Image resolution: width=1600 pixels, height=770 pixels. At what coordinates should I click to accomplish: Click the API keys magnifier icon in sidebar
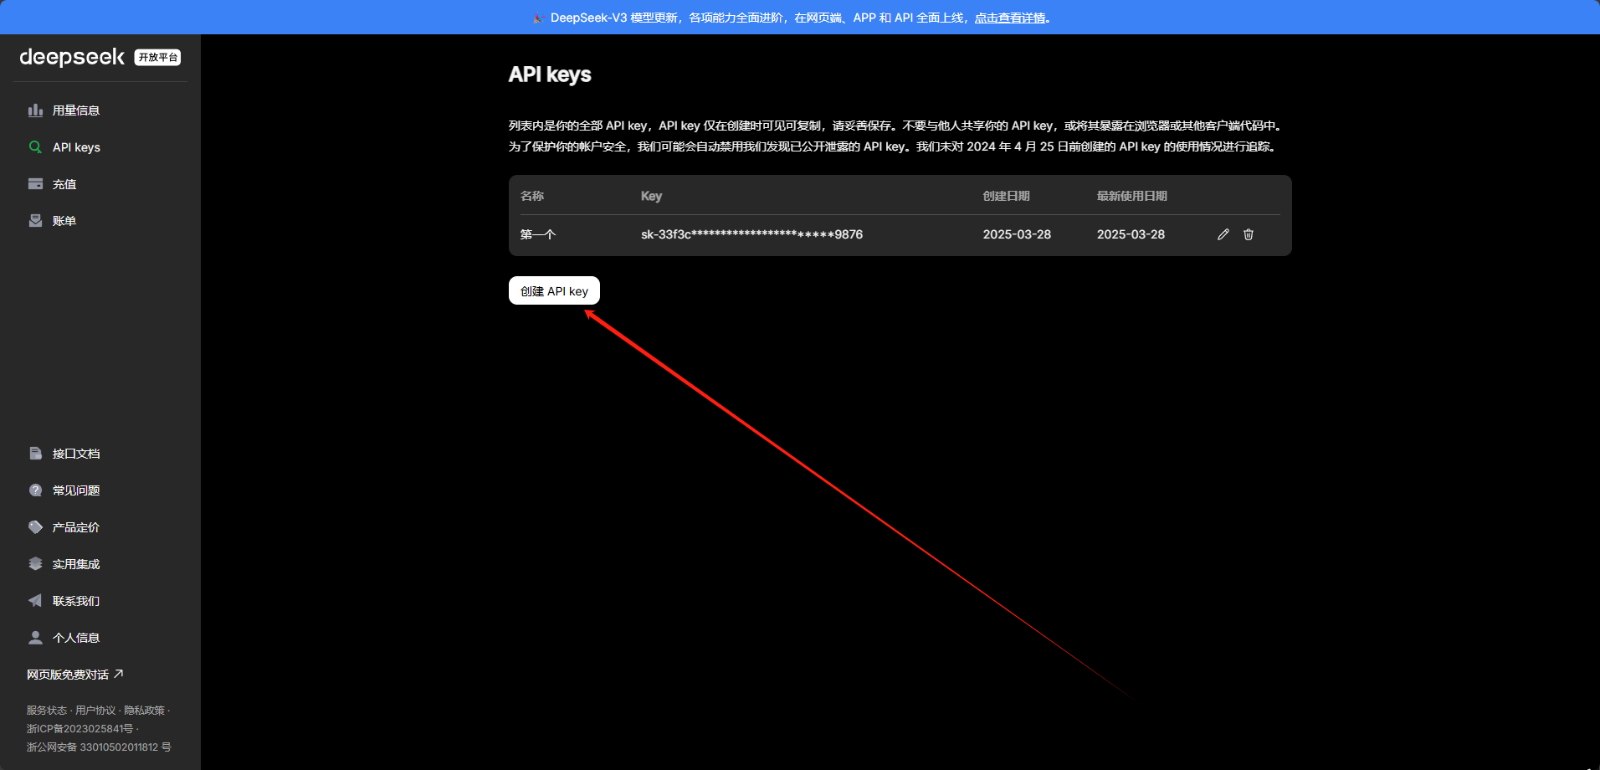(x=35, y=147)
